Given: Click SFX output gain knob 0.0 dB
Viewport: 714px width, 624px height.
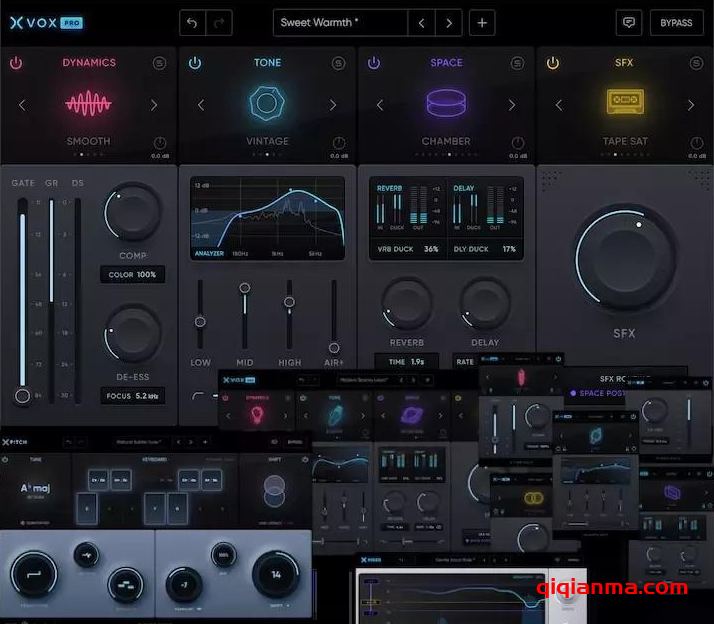Looking at the screenshot, I should tap(697, 143).
